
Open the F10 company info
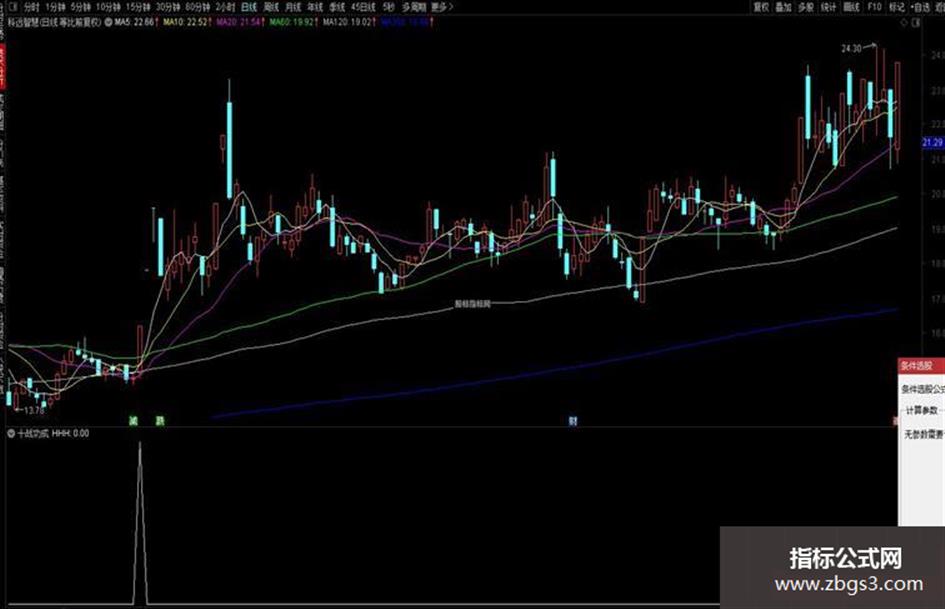coord(874,7)
